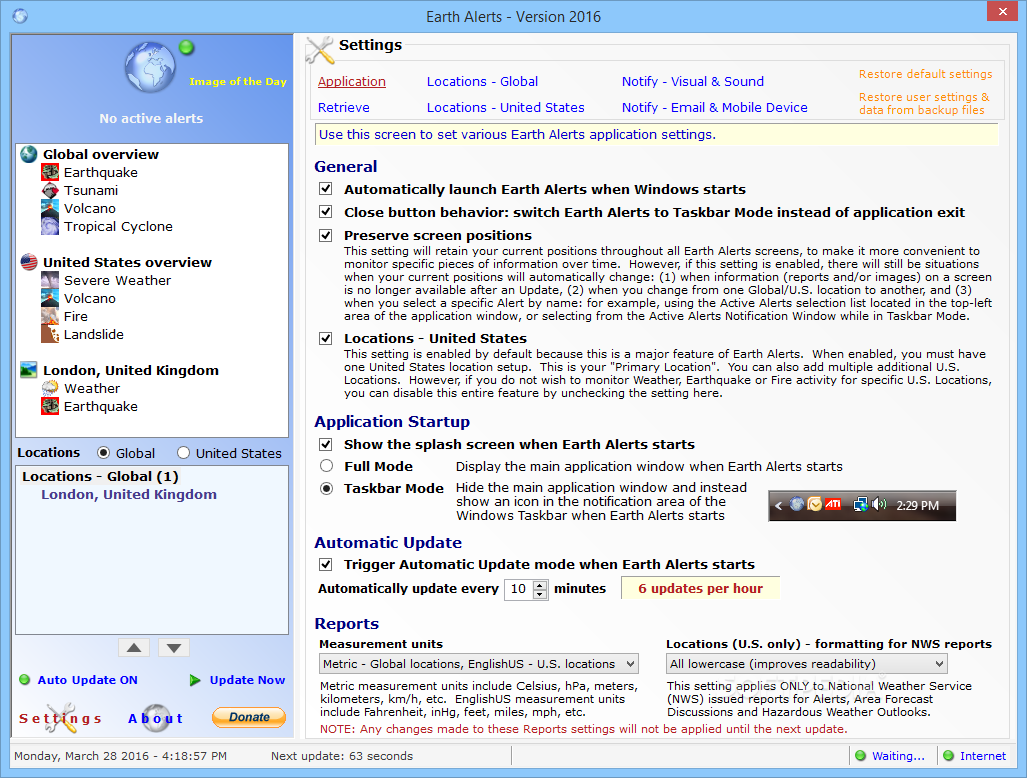
Task: Toggle Trigger Automatic Update mode checkbox
Action: tap(326, 565)
